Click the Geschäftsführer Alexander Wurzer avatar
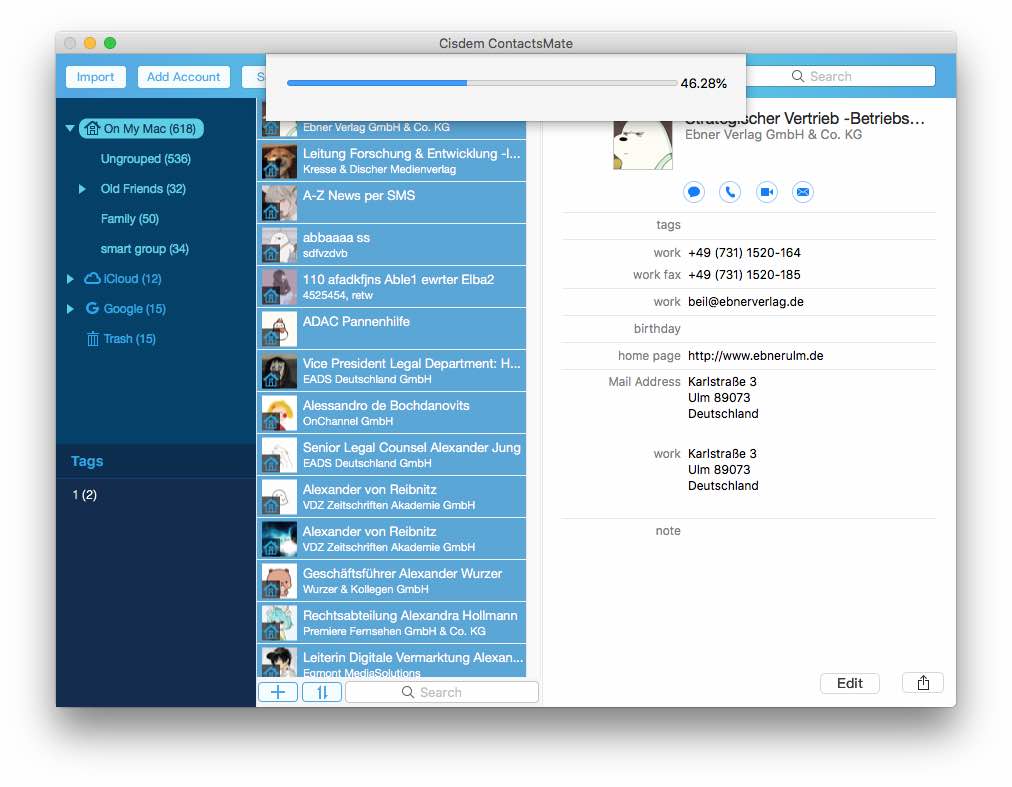This screenshot has height=787, width=1012. 279,580
